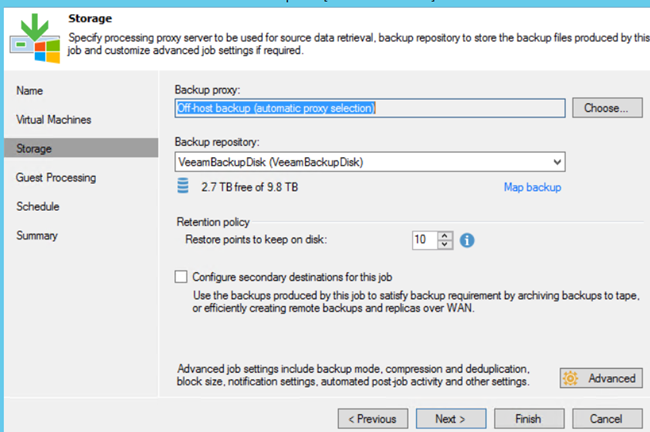Decrease restore points with down arrow
Image resolution: width=650 pixels, height=432 pixels.
click(x=446, y=245)
